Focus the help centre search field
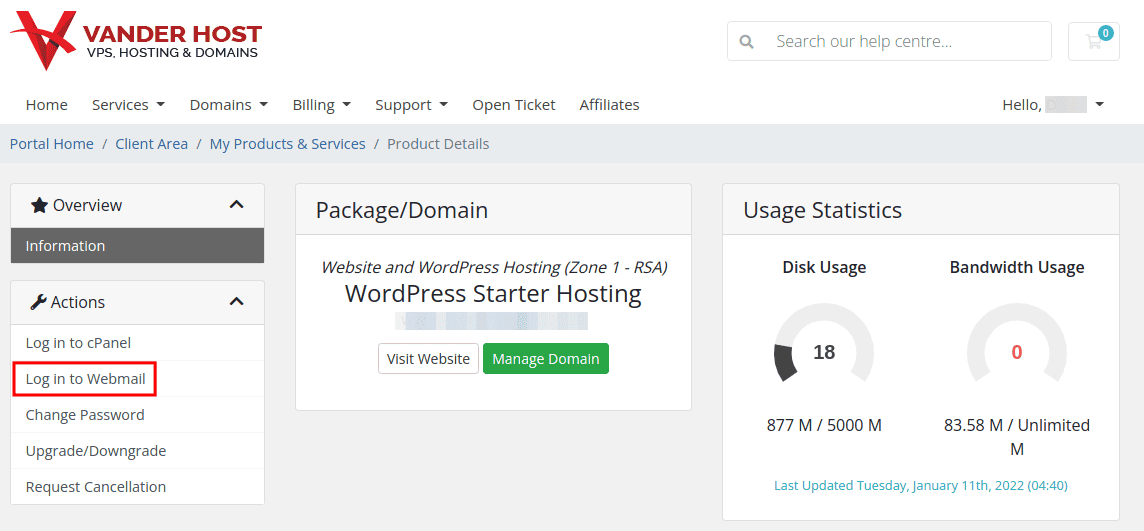The height and width of the screenshot is (531, 1144). [889, 41]
